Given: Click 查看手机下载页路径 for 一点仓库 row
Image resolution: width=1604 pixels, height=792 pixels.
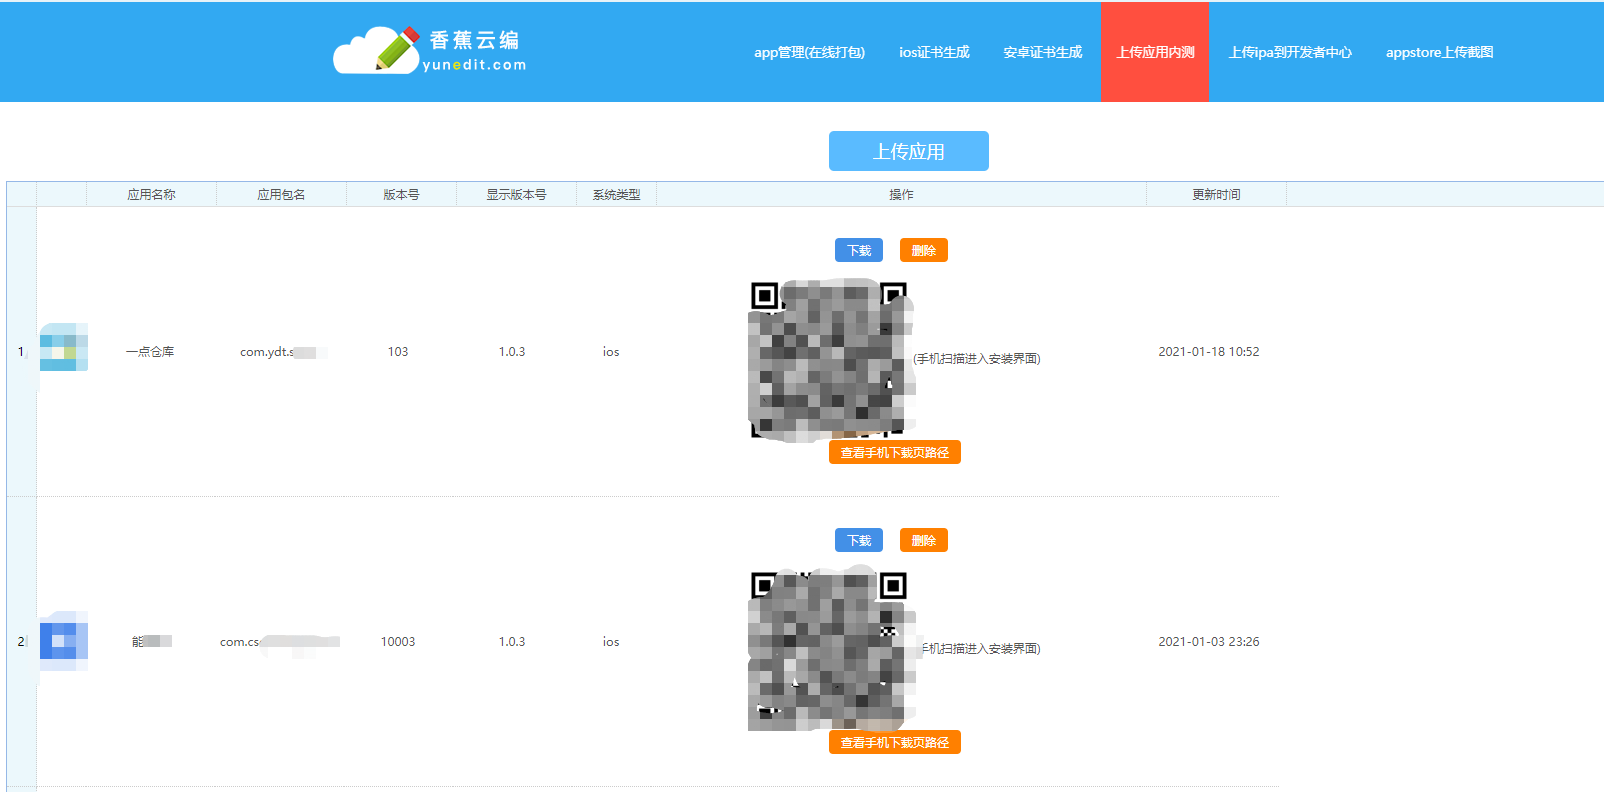Looking at the screenshot, I should tap(895, 452).
